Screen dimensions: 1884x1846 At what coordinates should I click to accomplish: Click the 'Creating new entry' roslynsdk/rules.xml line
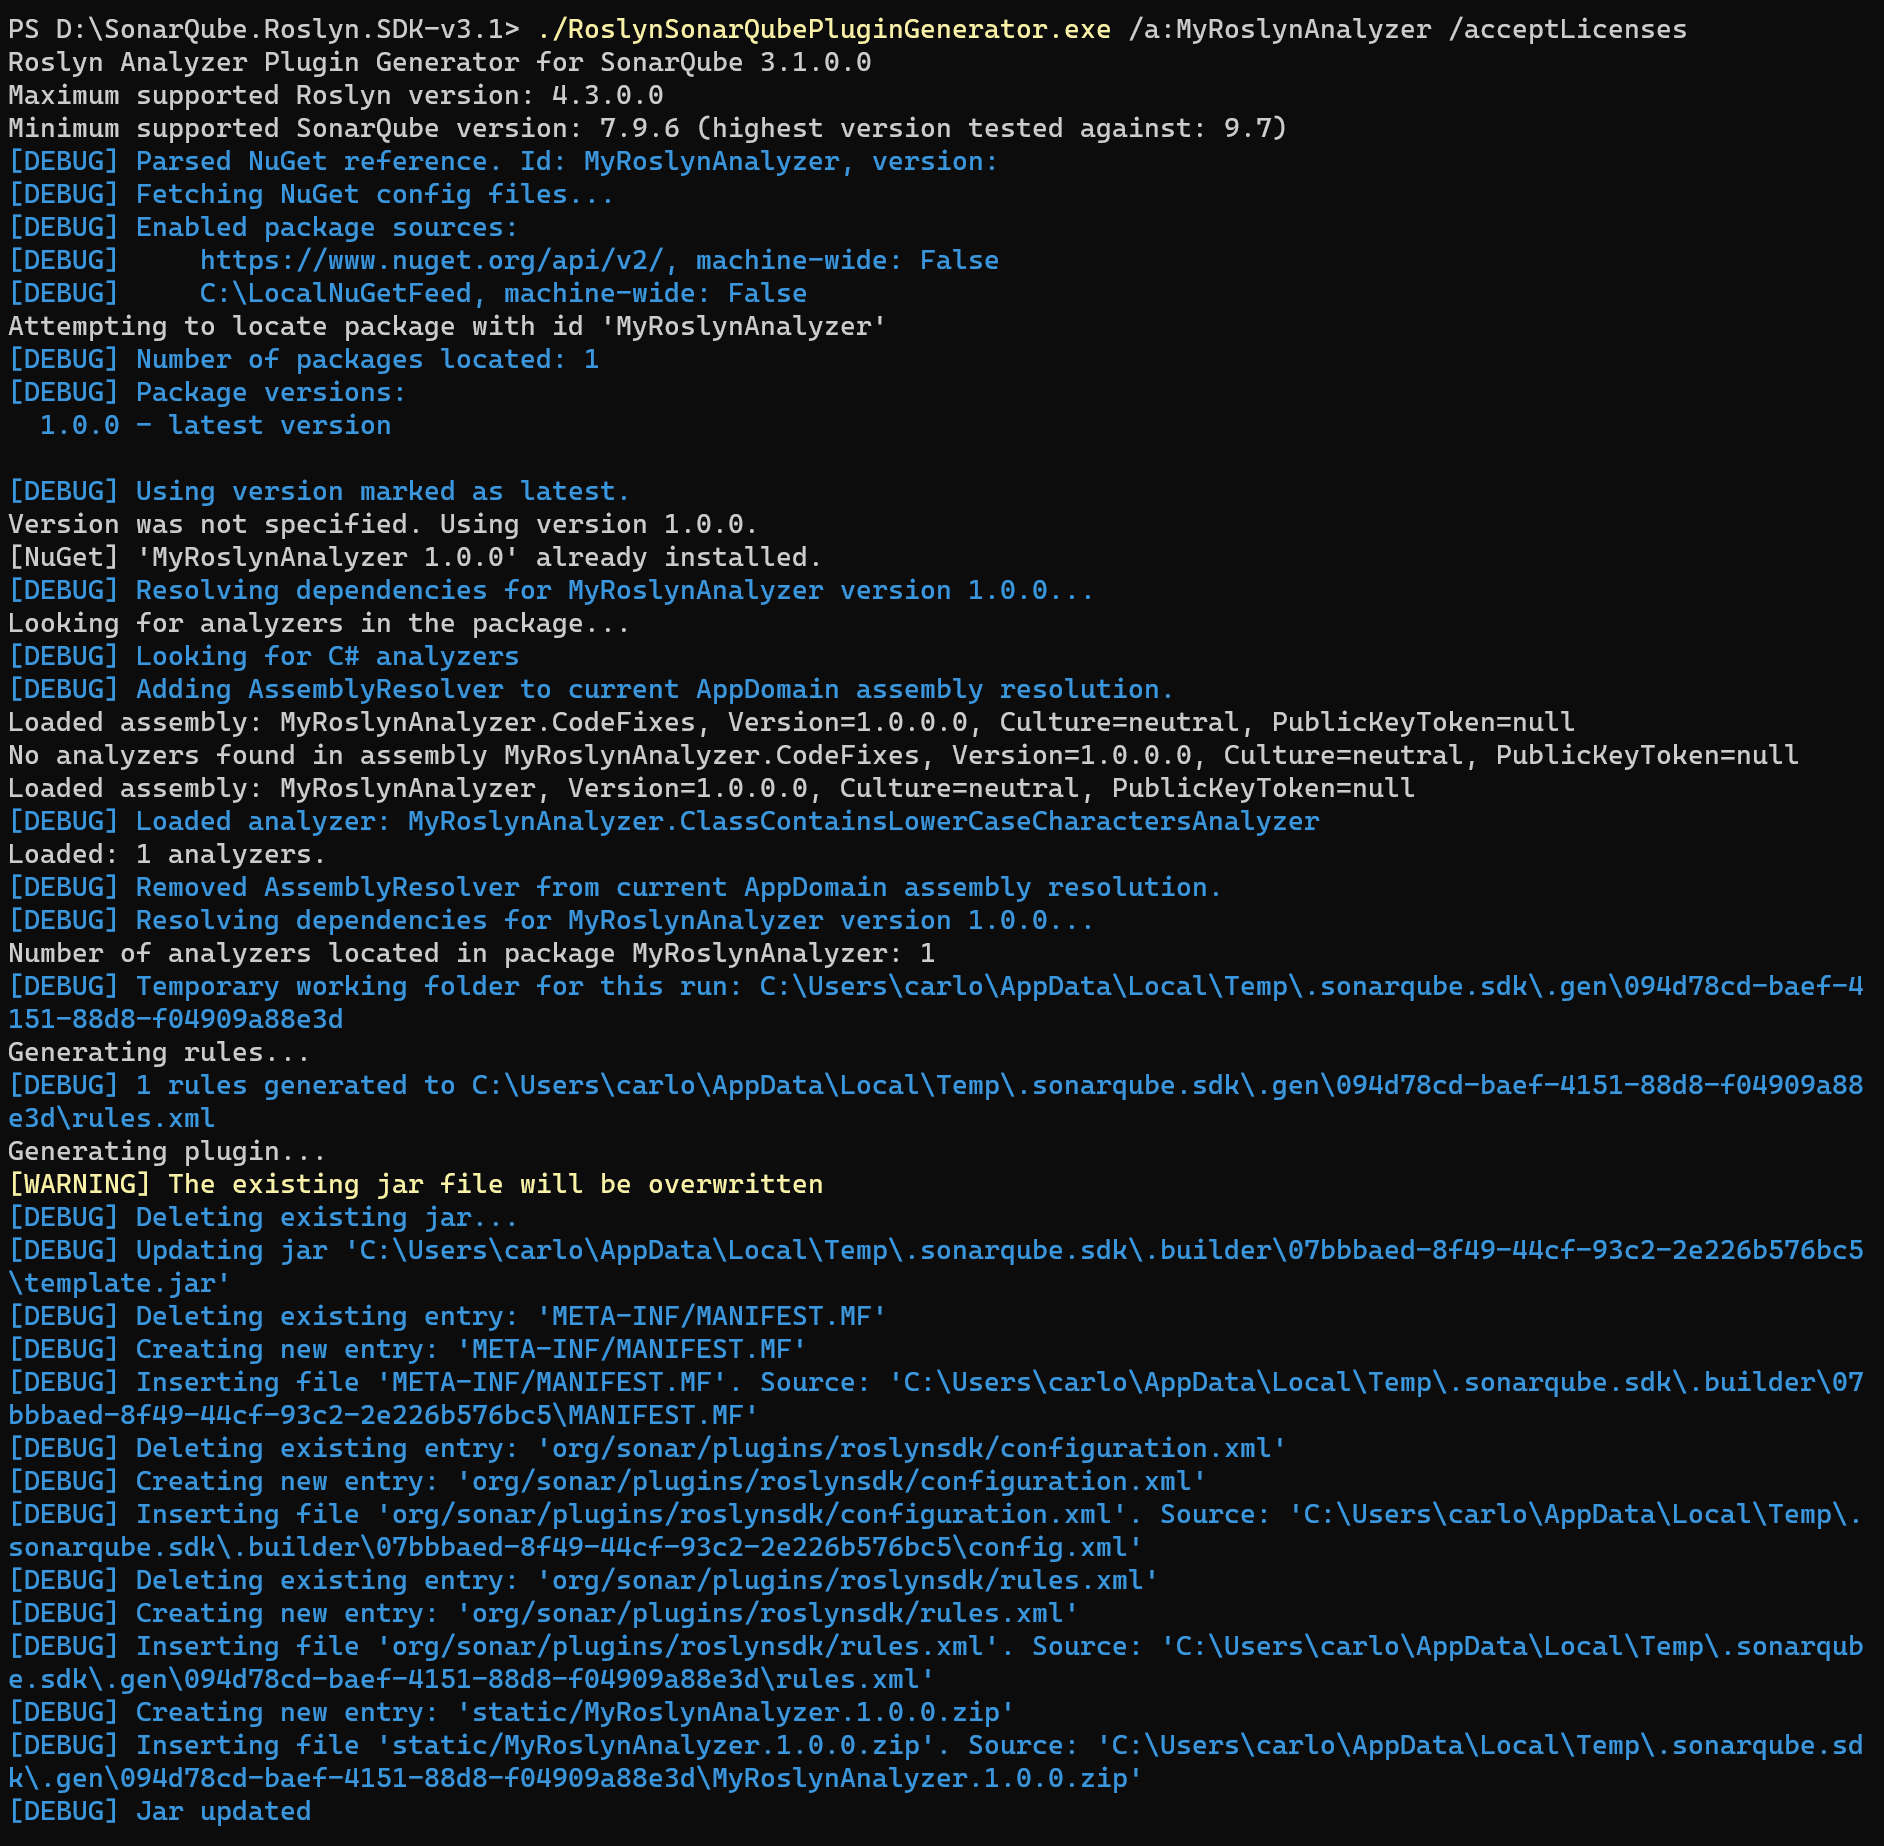pyautogui.click(x=544, y=1613)
